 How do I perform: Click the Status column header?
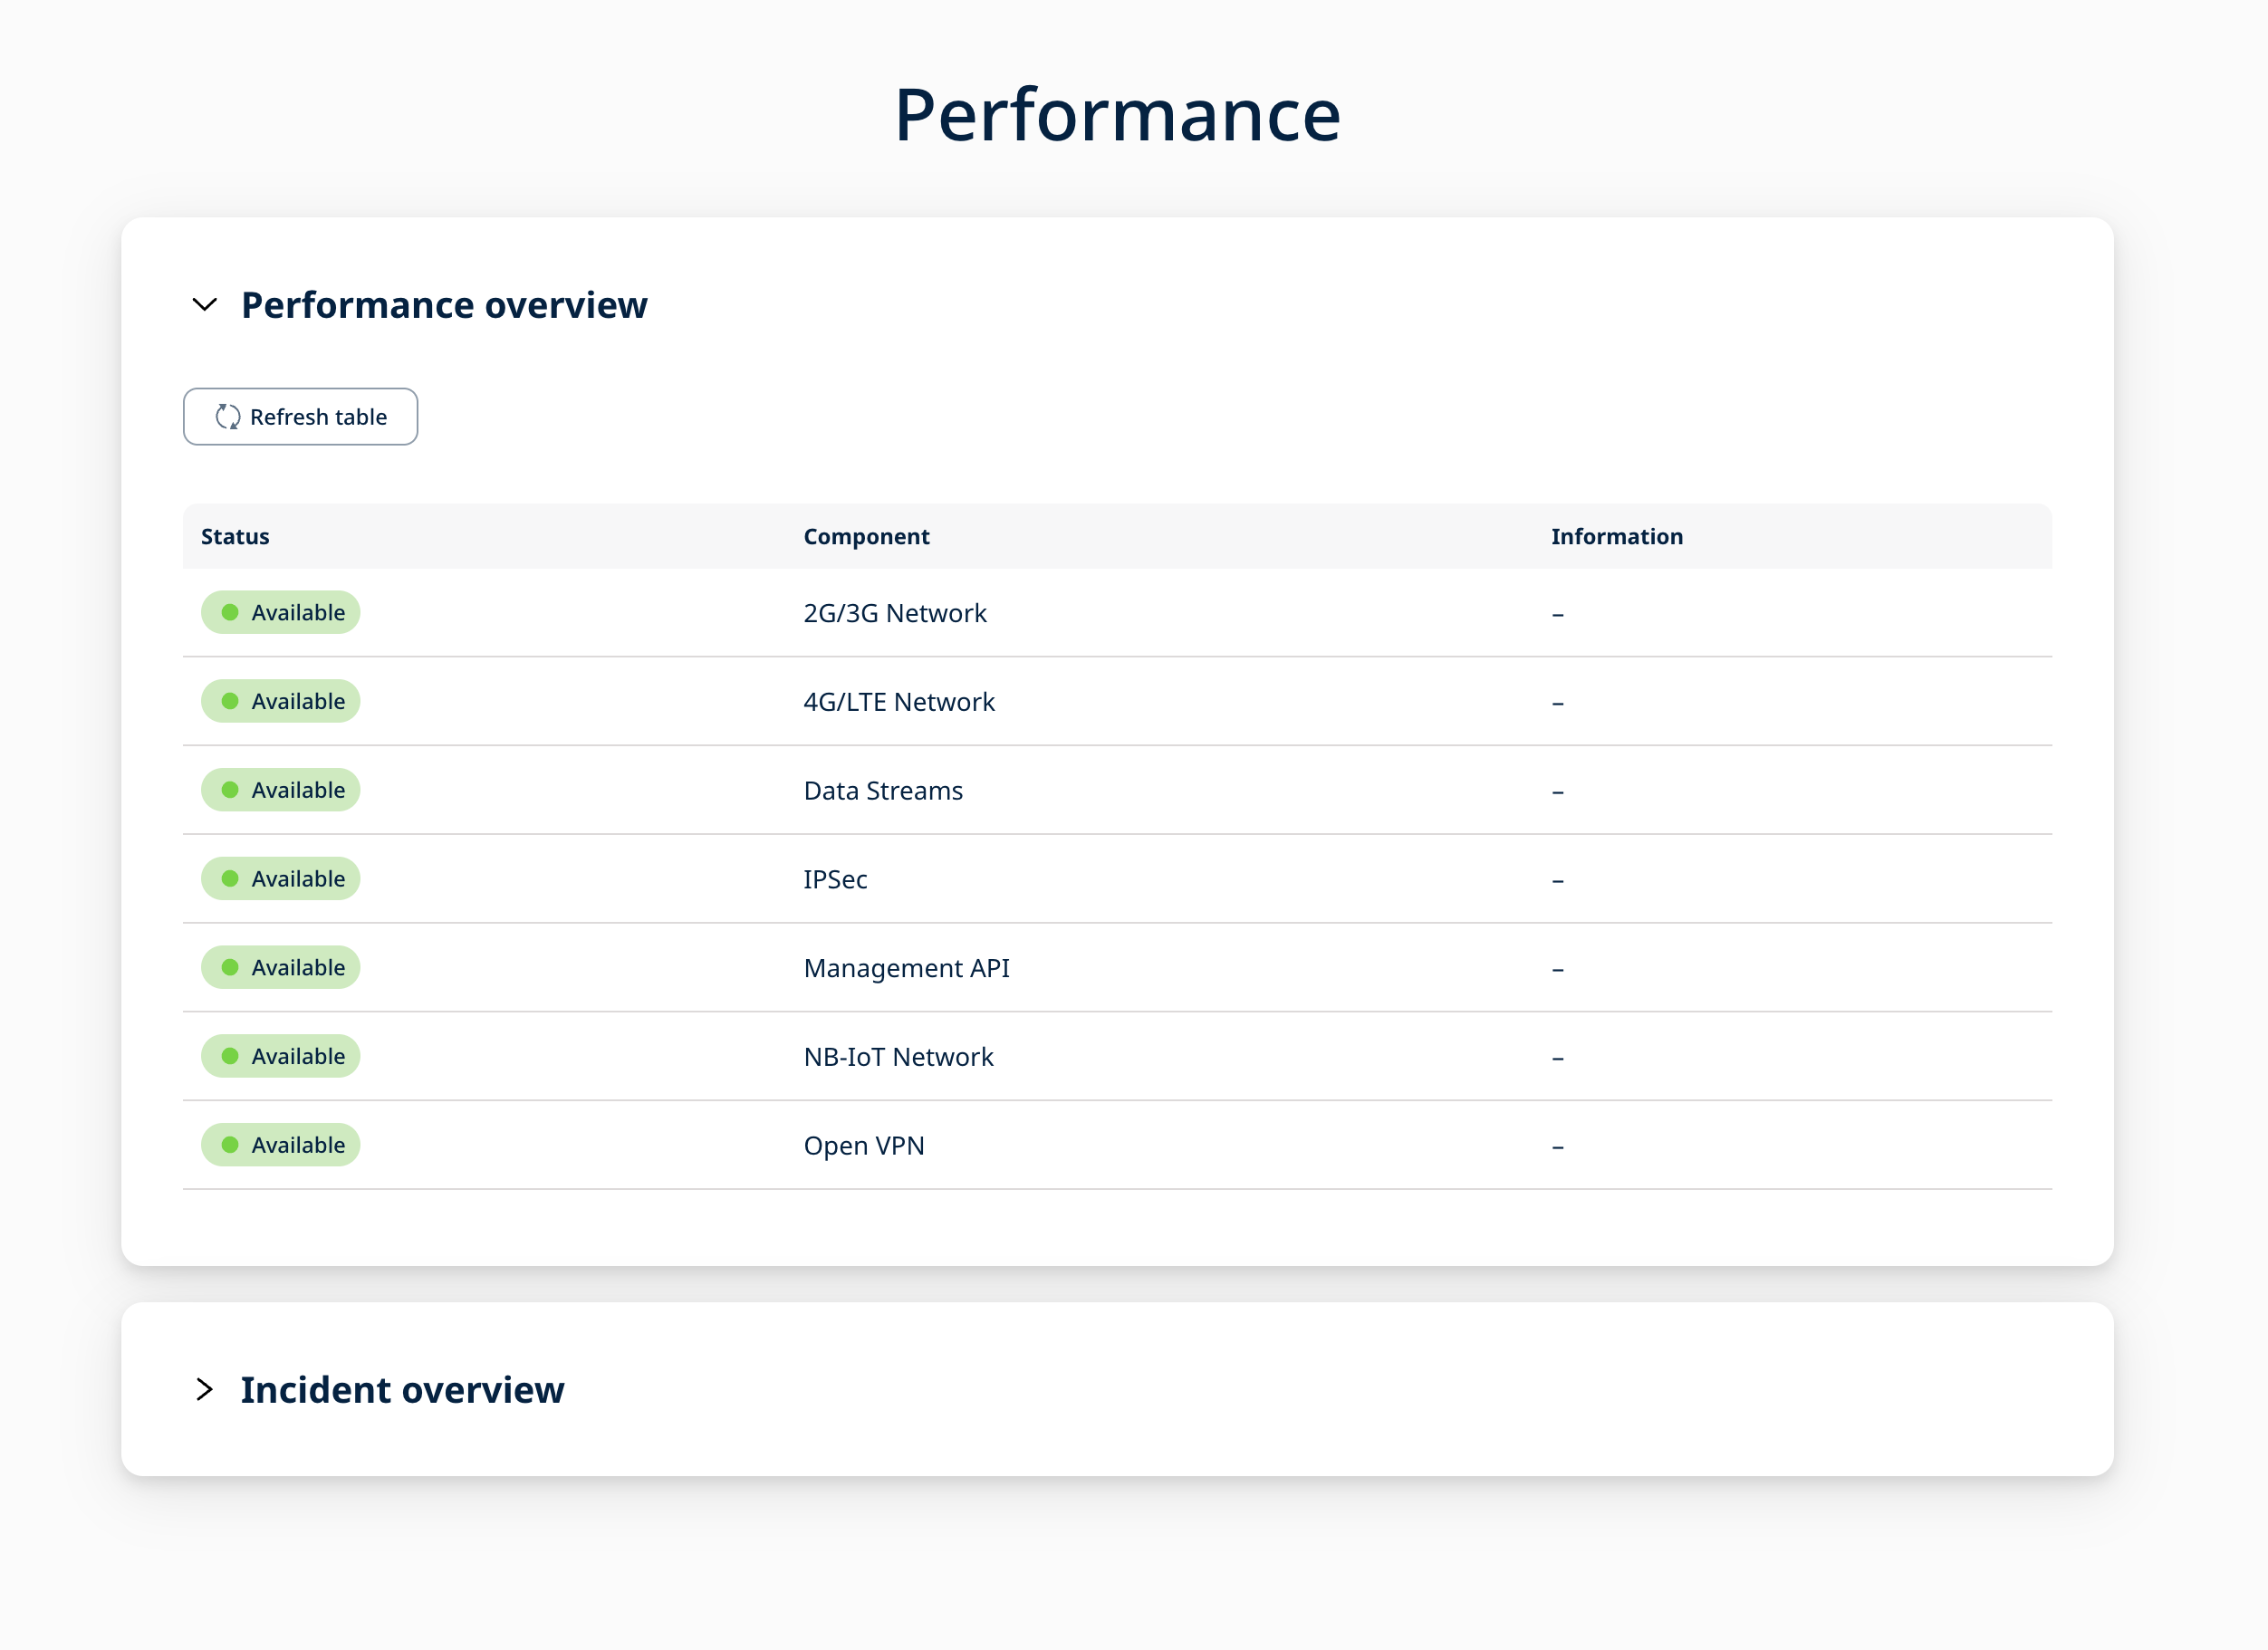(x=234, y=536)
